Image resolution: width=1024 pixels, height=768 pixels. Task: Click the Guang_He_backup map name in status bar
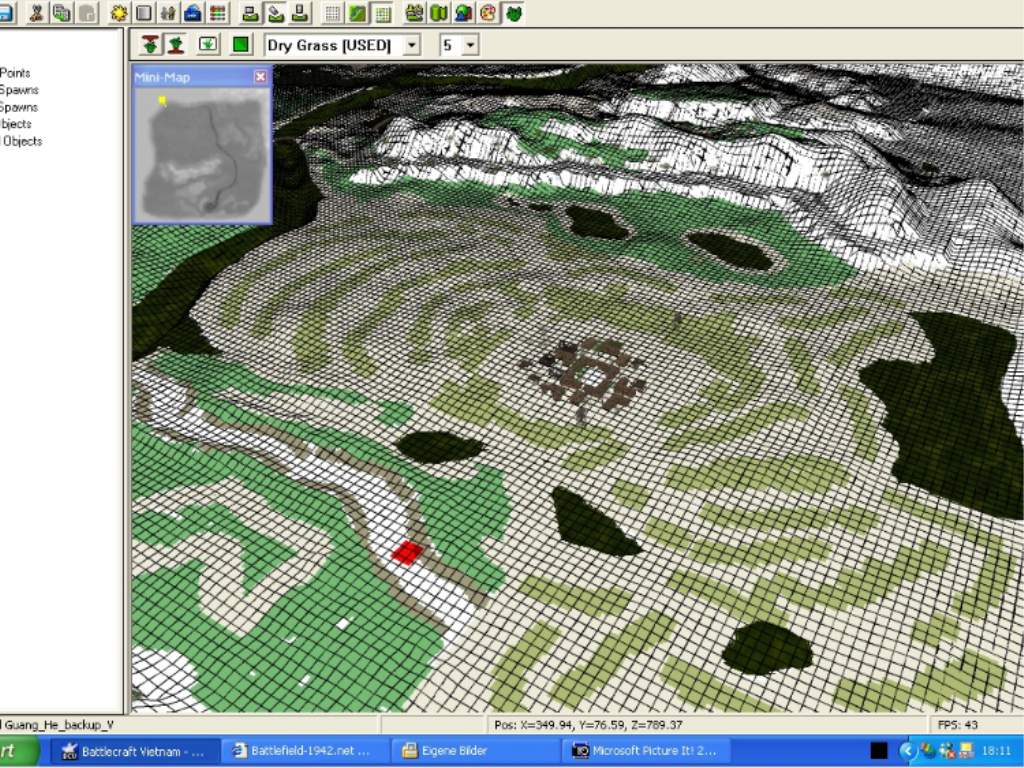pyautogui.click(x=59, y=725)
